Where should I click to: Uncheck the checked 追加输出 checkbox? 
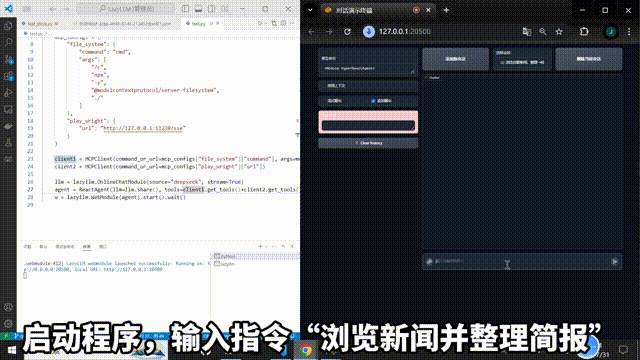373,101
